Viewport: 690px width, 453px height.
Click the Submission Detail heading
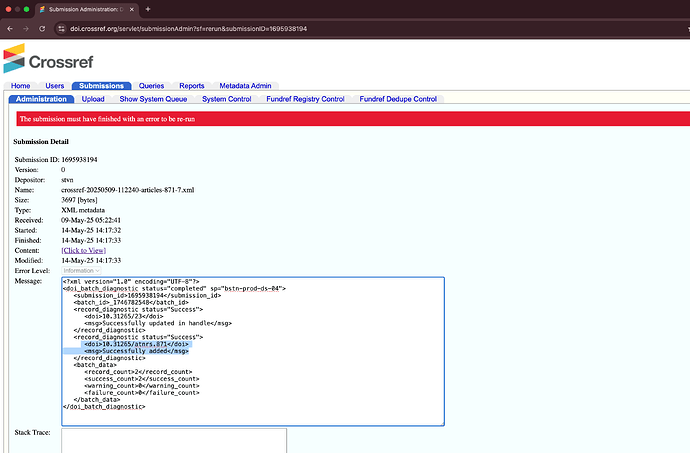click(41, 142)
